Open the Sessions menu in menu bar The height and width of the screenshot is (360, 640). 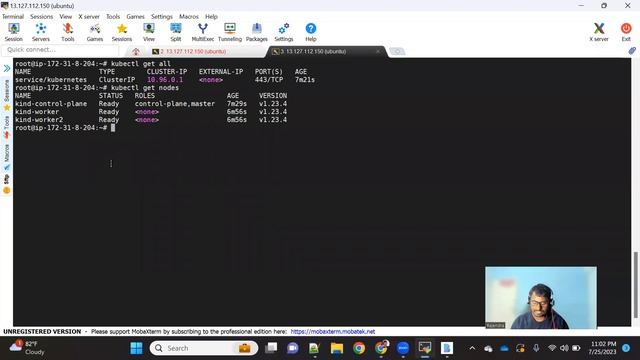41,16
